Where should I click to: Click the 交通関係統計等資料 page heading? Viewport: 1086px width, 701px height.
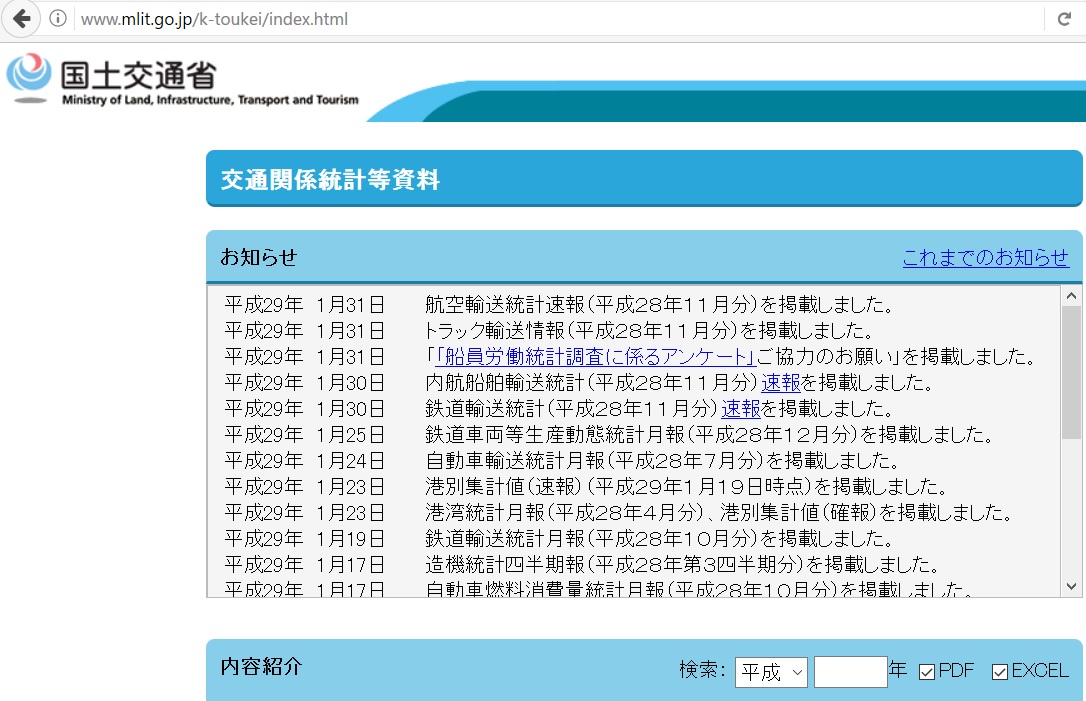click(x=330, y=180)
